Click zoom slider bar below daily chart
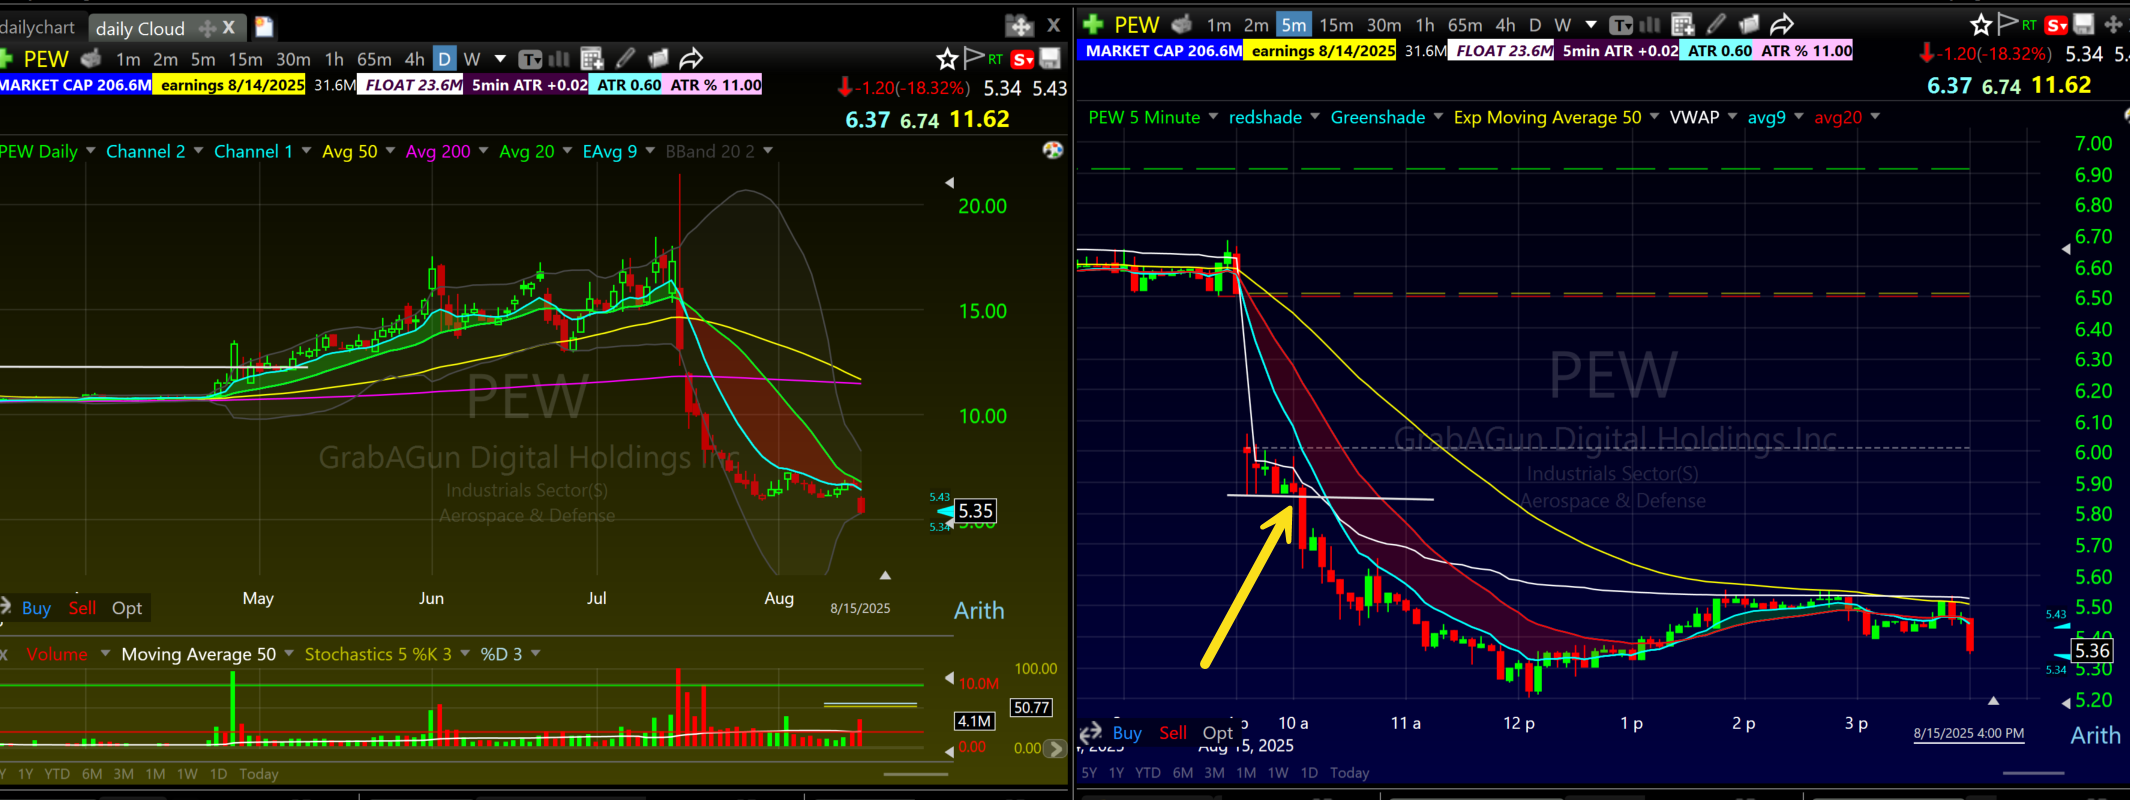2130x800 pixels. (916, 773)
